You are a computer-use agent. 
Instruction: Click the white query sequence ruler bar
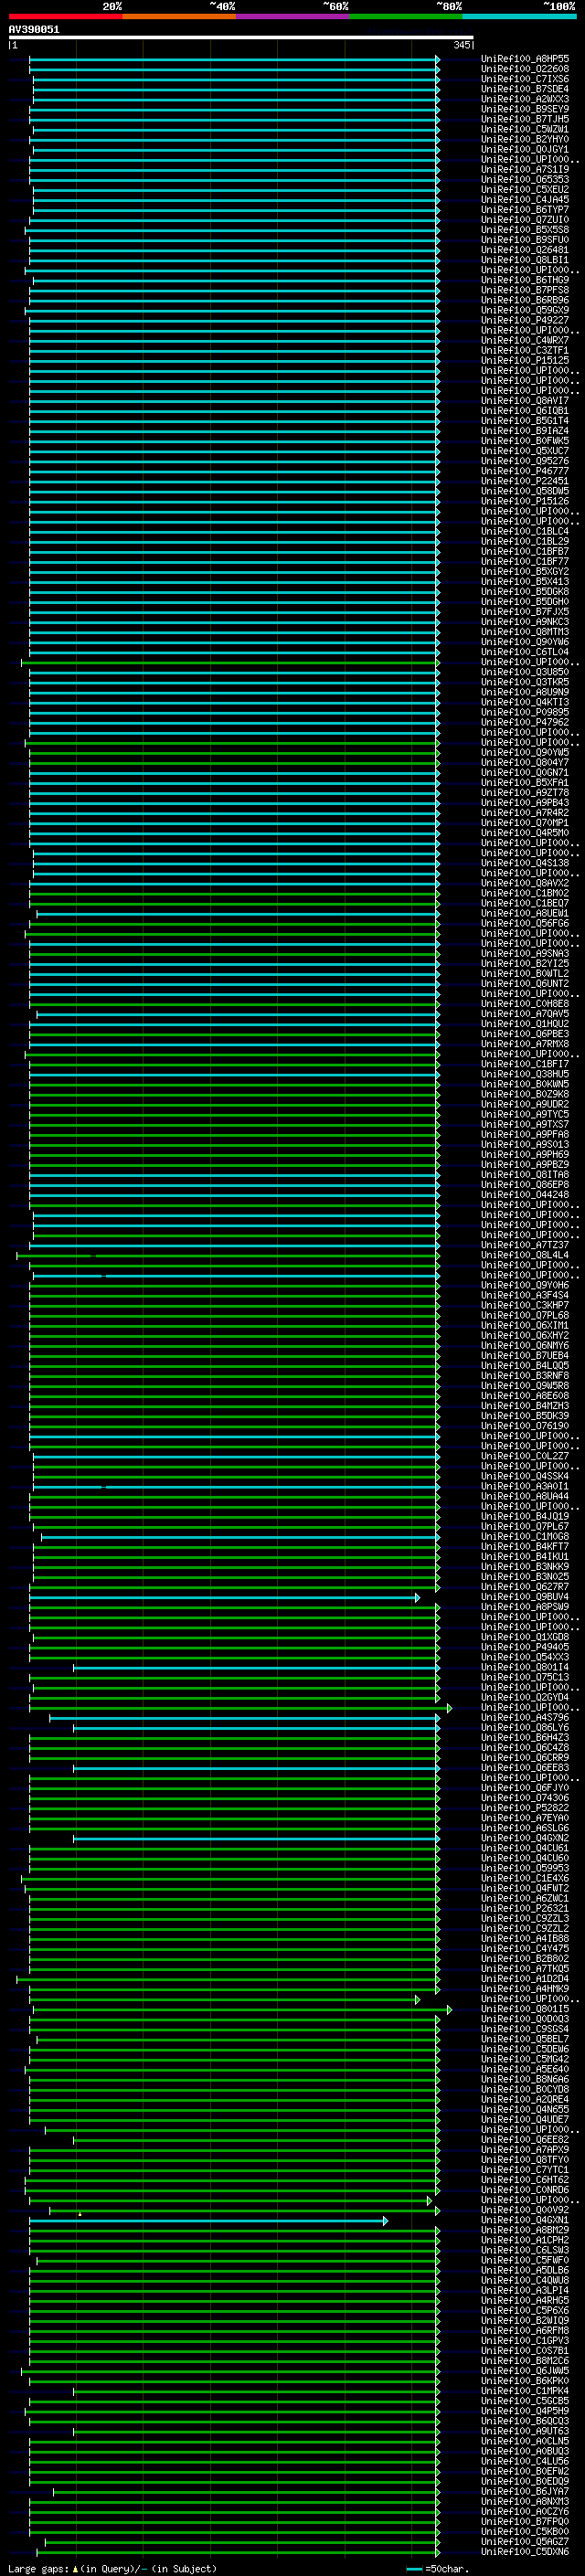tap(240, 38)
